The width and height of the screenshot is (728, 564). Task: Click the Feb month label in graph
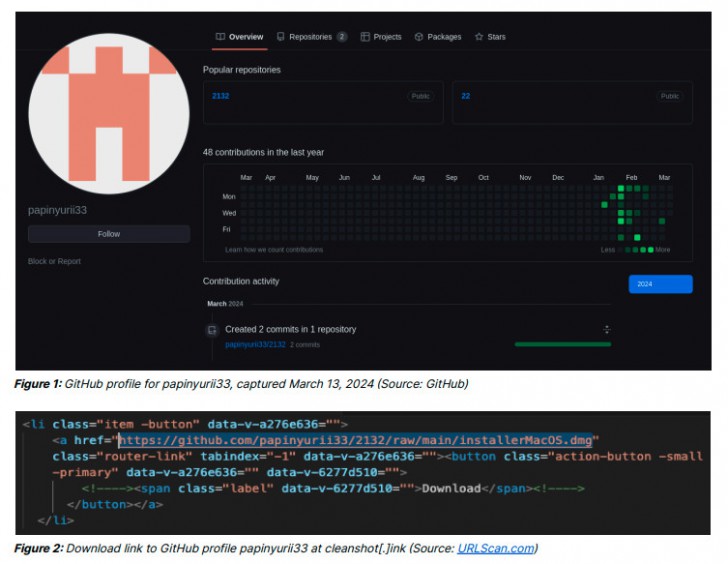pos(631,177)
